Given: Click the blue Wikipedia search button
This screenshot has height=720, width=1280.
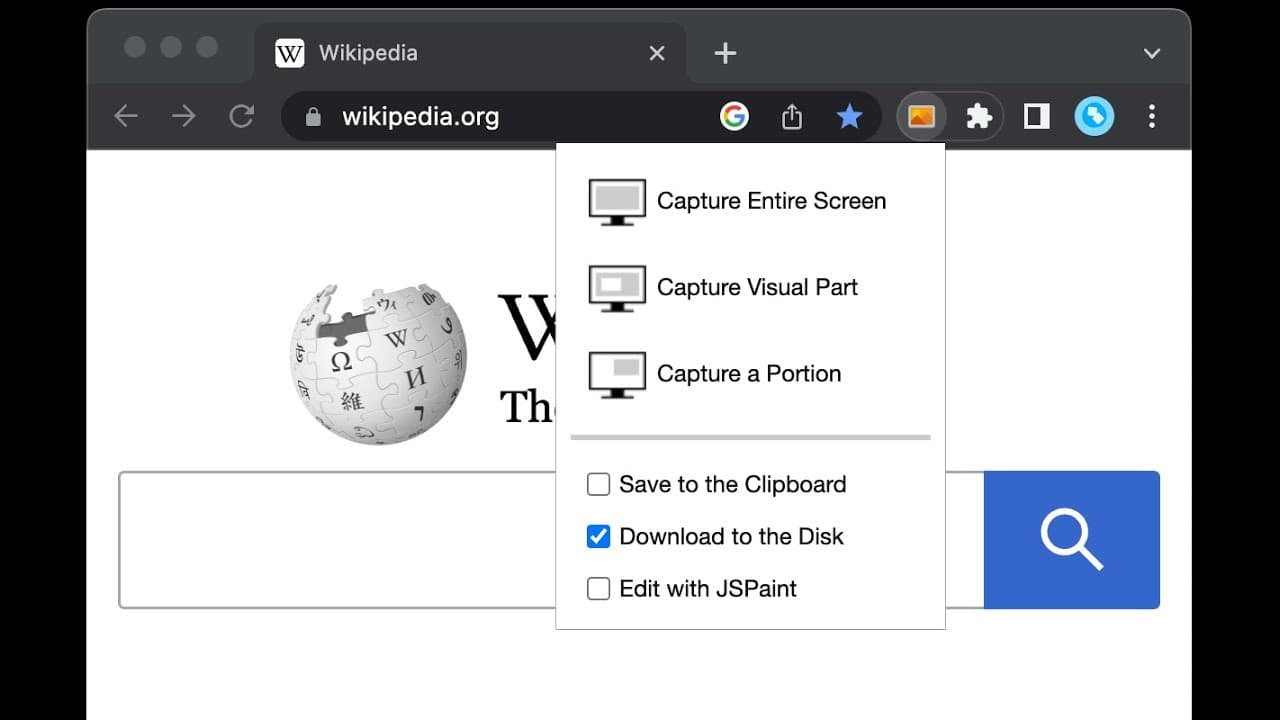Looking at the screenshot, I should [1072, 540].
